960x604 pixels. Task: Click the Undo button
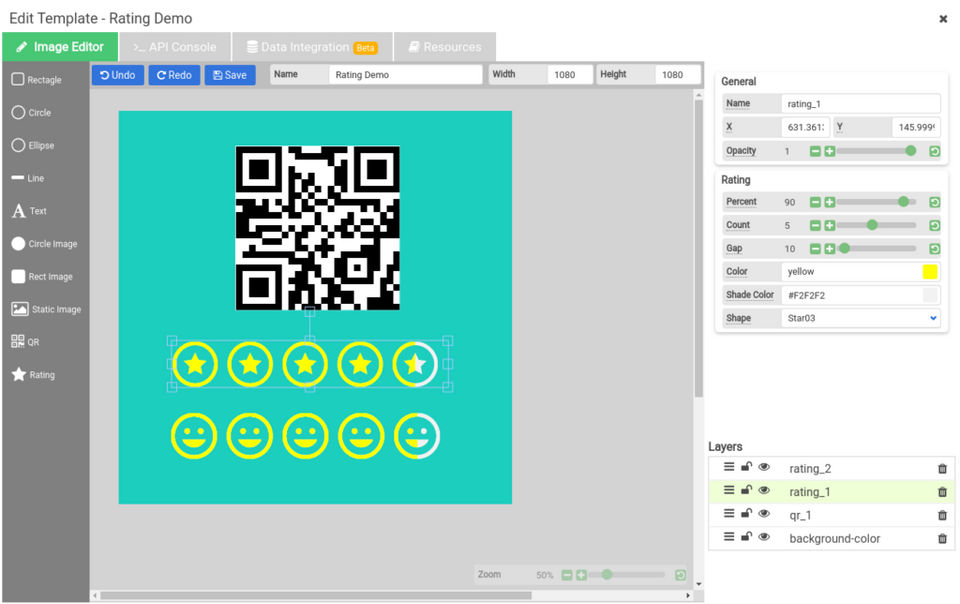(x=118, y=75)
